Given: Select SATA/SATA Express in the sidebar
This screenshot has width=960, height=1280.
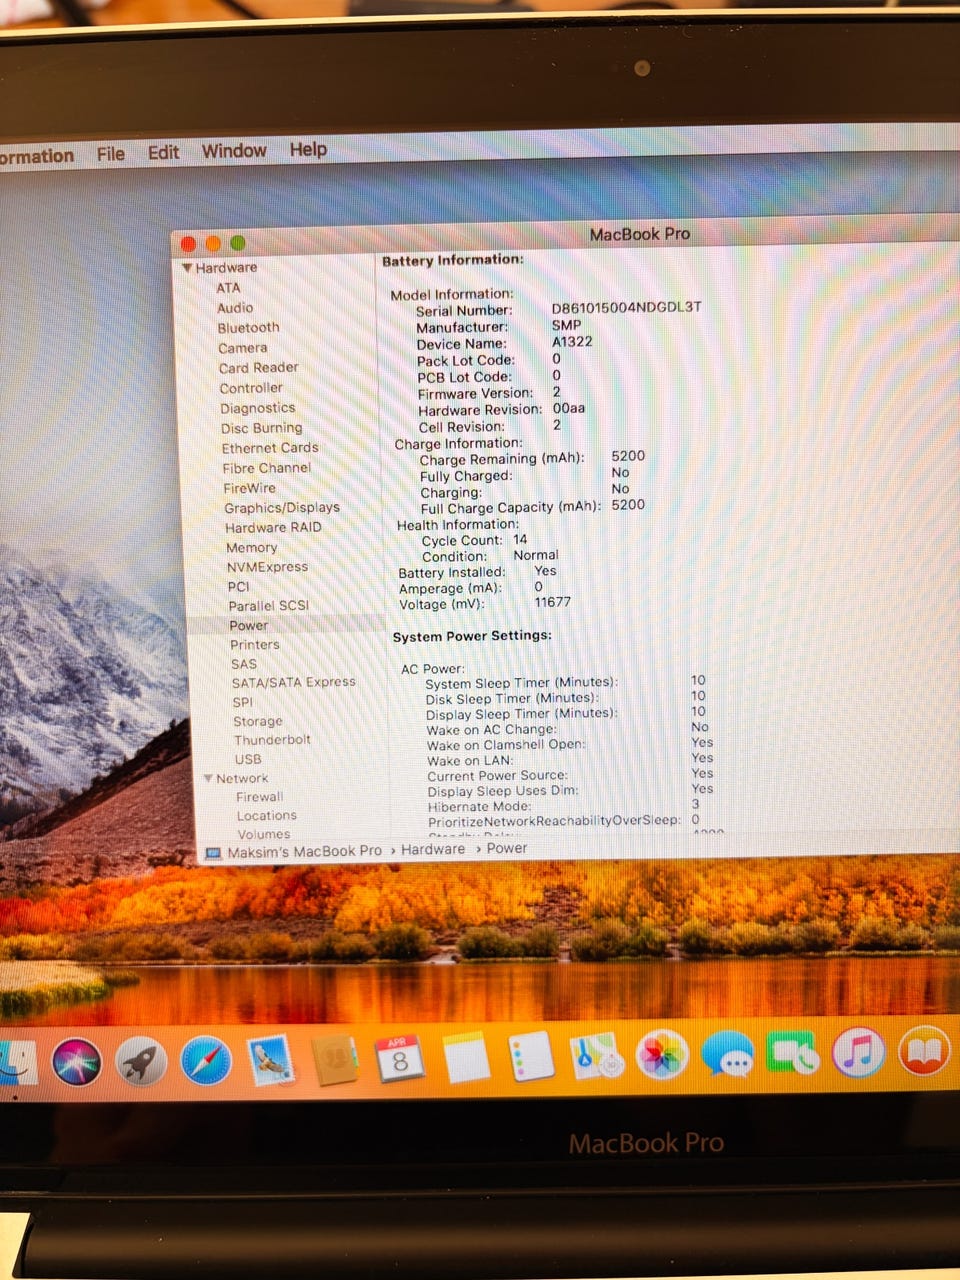Looking at the screenshot, I should 294,682.
